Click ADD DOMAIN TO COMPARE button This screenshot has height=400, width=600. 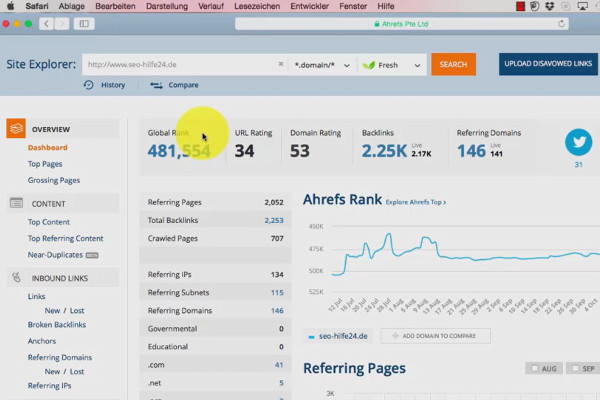435,336
